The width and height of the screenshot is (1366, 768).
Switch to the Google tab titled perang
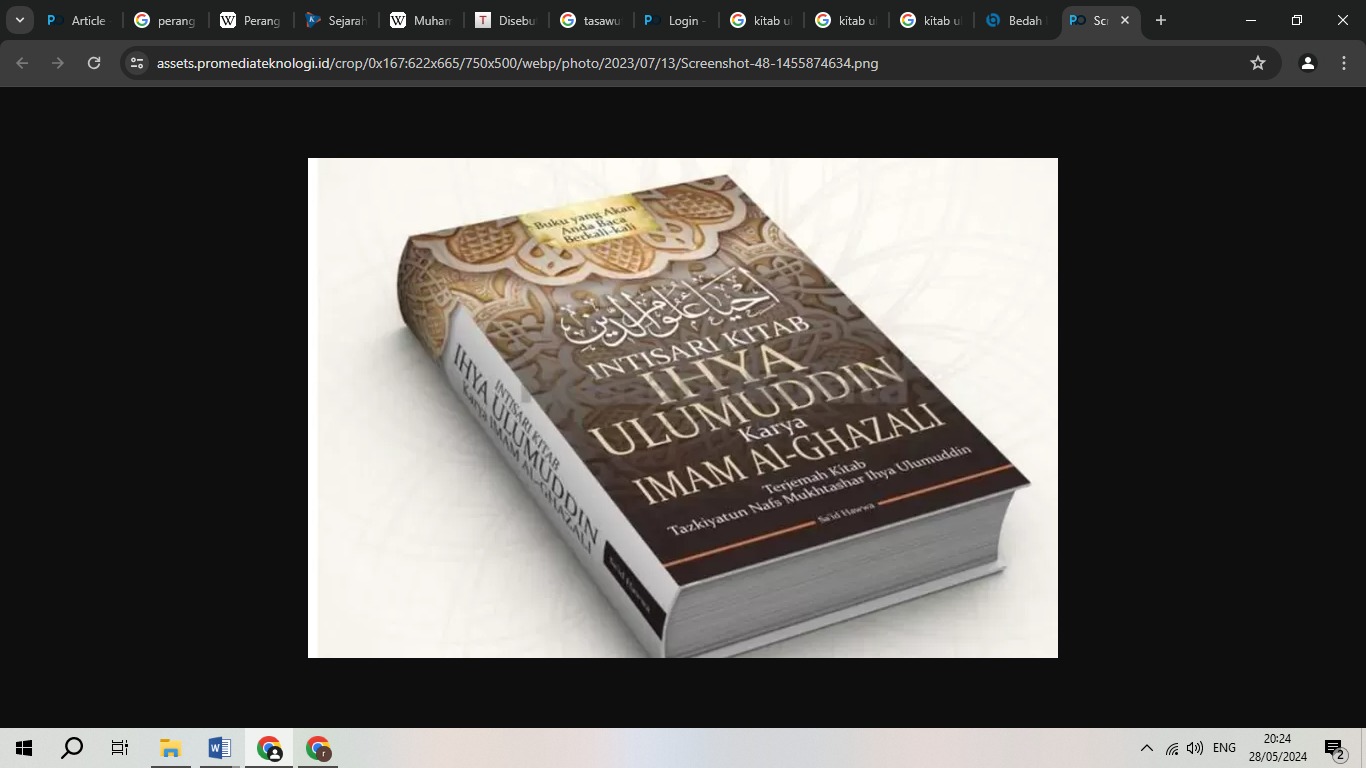[164, 20]
